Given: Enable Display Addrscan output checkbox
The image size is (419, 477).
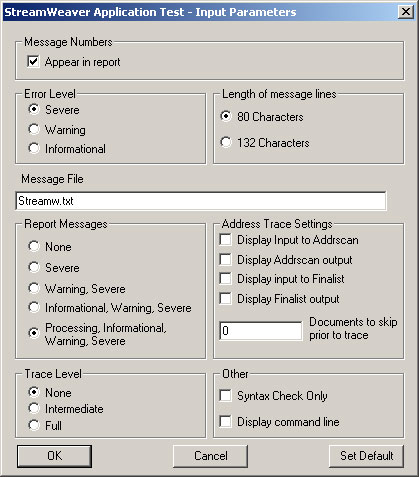Looking at the screenshot, I should click(x=226, y=259).
